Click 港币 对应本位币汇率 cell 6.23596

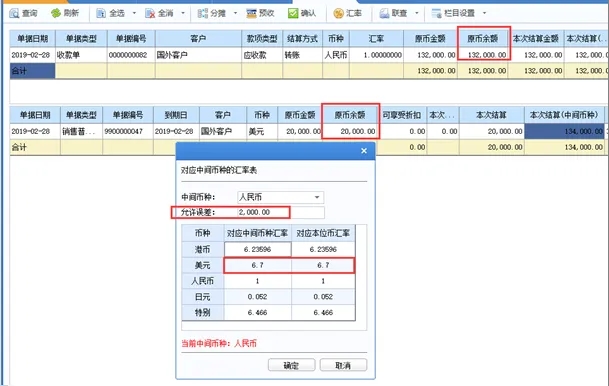click(x=323, y=249)
